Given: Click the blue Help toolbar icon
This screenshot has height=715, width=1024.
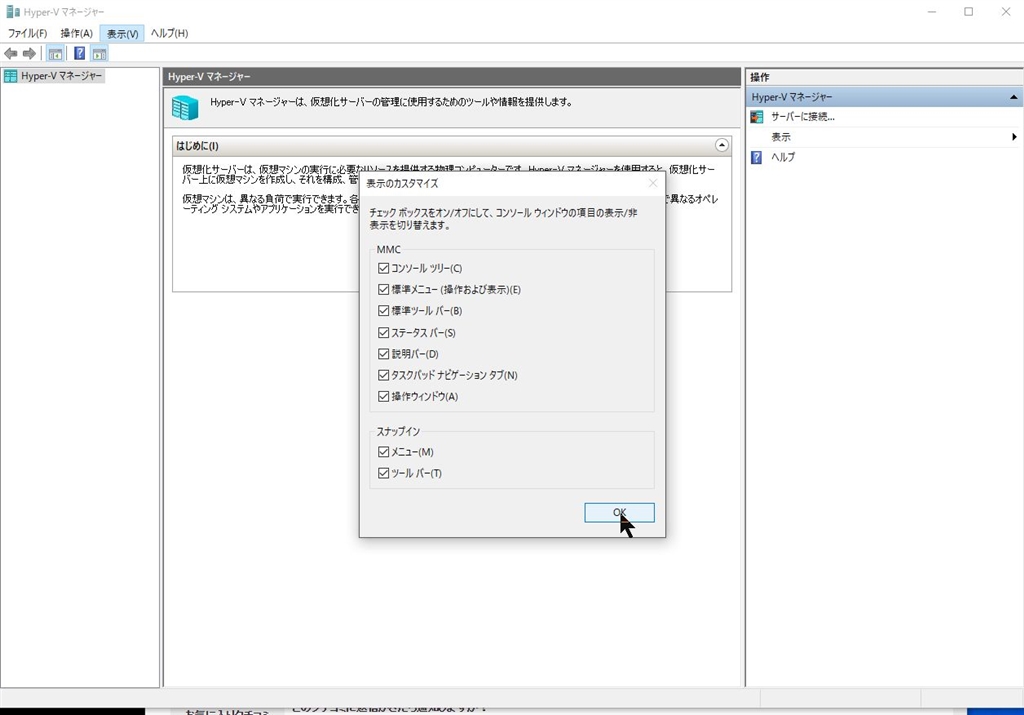Looking at the screenshot, I should pos(79,54).
